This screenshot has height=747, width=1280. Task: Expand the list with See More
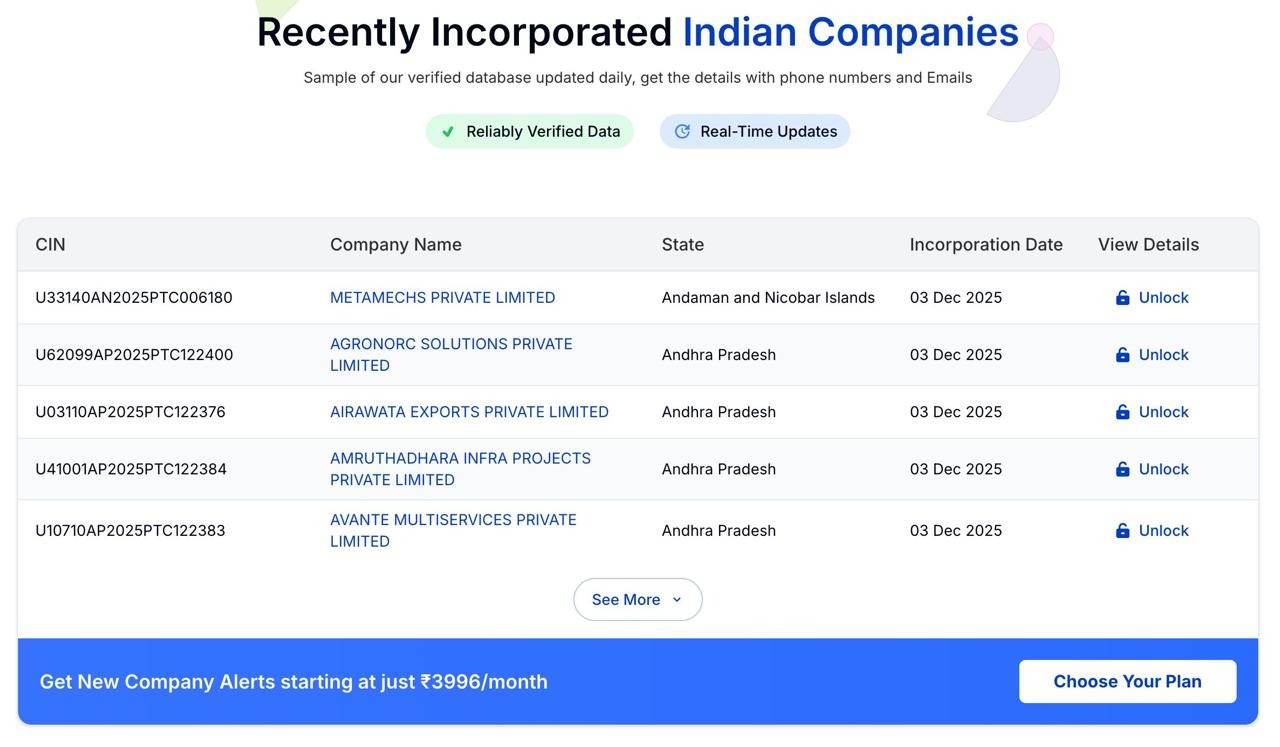pos(626,600)
